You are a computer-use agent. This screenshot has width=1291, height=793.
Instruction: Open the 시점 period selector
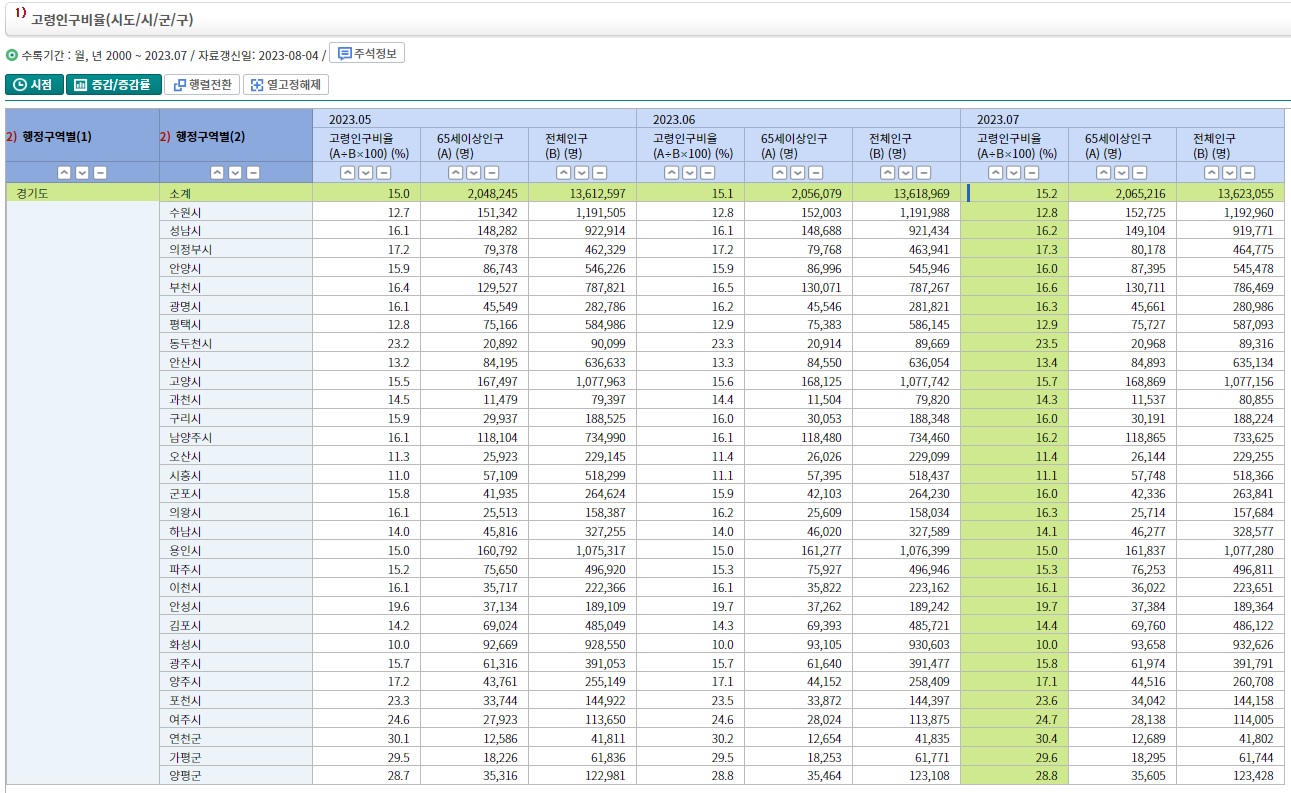(x=34, y=85)
